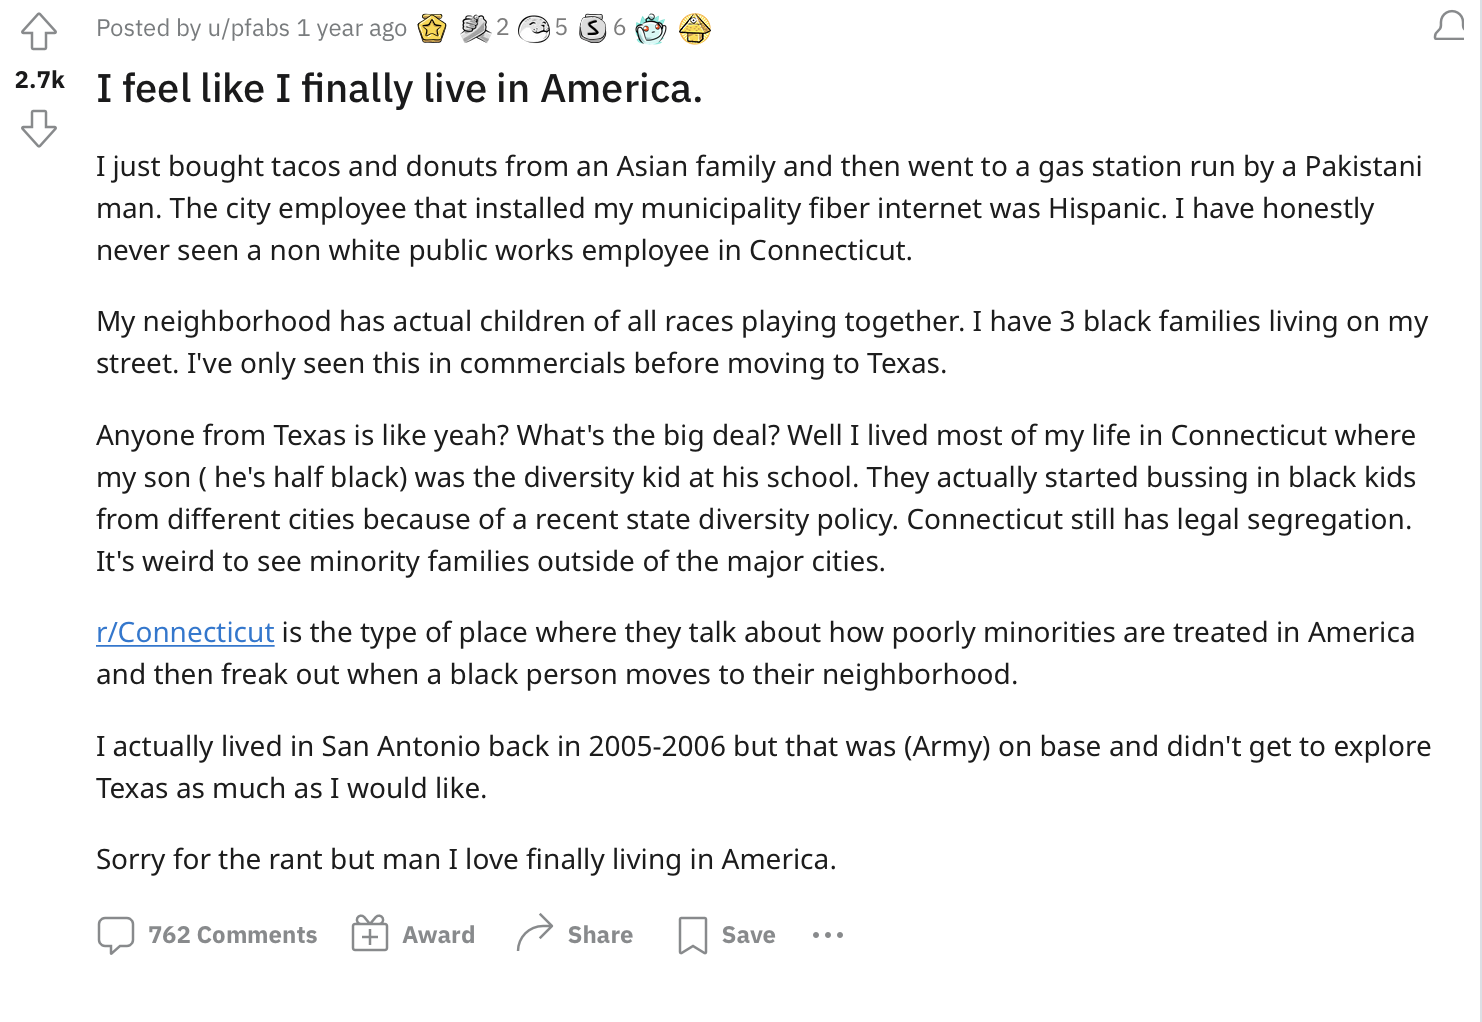Screen dimensions: 1482x1022
Task: Click the yellow pyramid eye award icon
Action: (695, 29)
